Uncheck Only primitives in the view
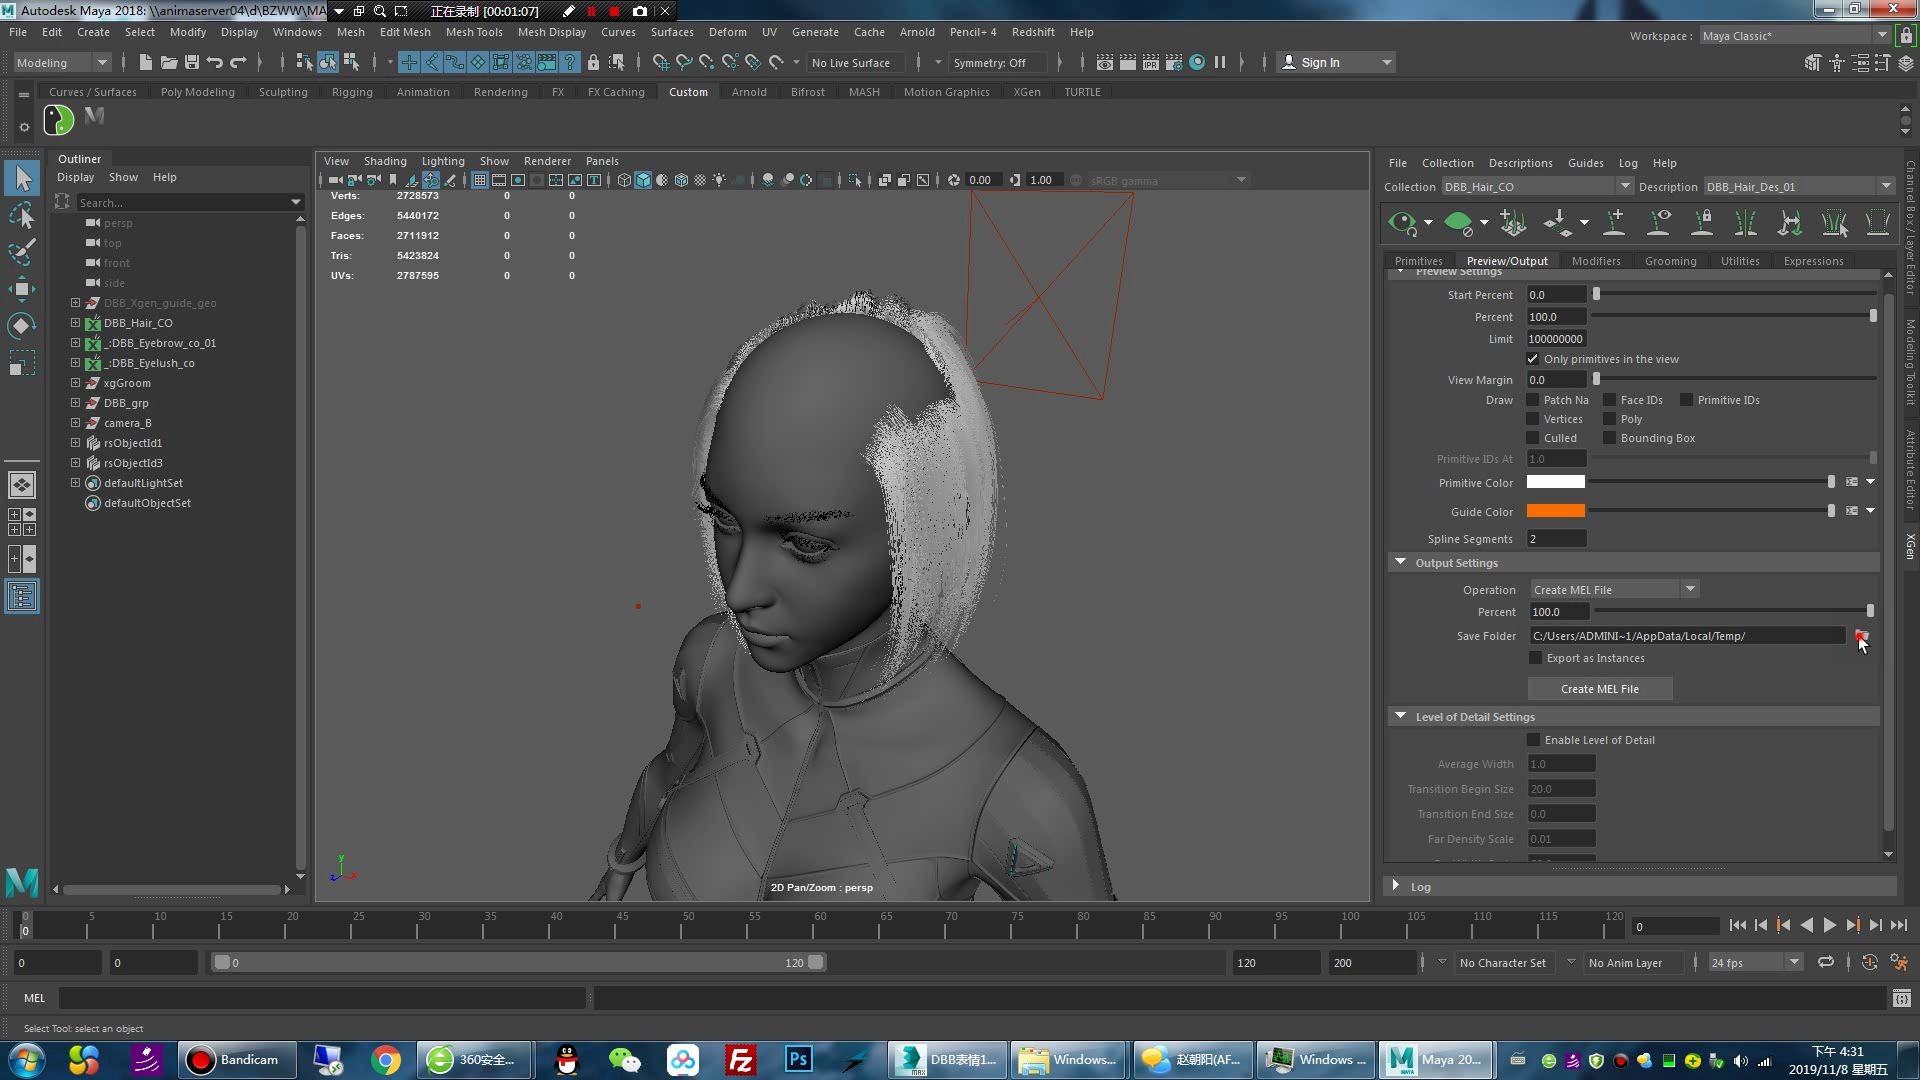Viewport: 1920px width, 1080px height. pyautogui.click(x=1533, y=359)
